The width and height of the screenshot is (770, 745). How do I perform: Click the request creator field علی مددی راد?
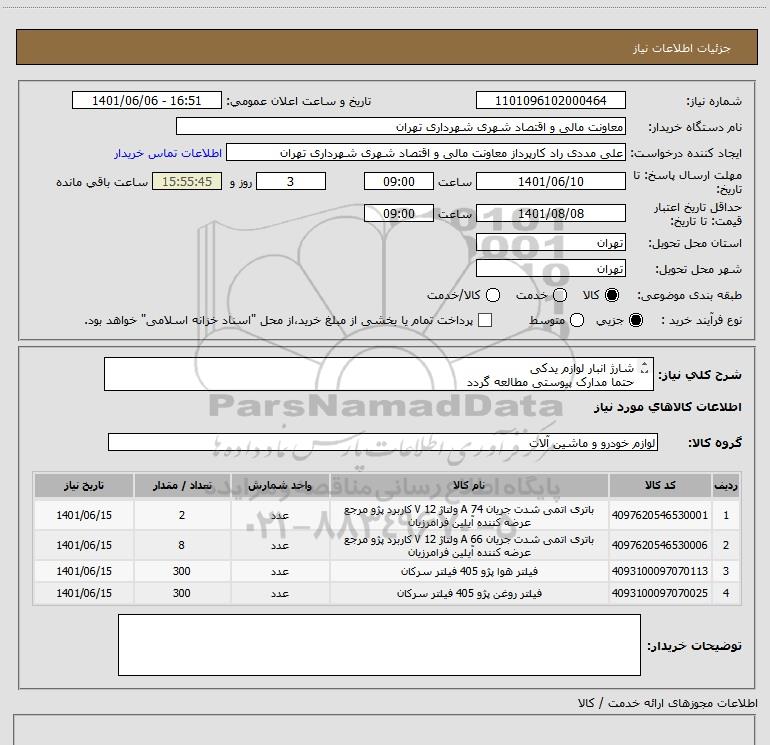(x=426, y=152)
